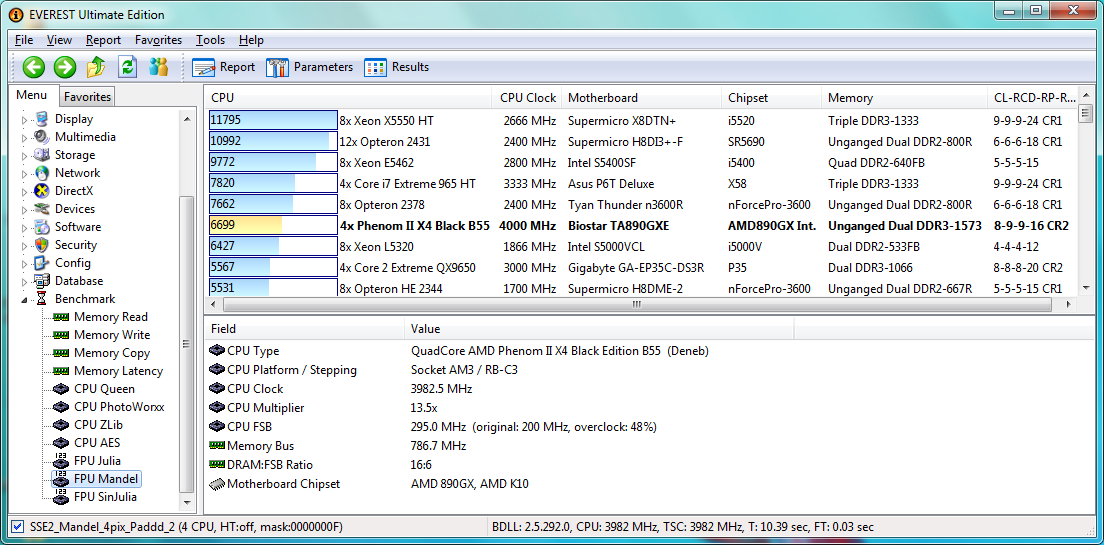Select the Multimedia tree icon
This screenshot has height=545, width=1104.
42,137
